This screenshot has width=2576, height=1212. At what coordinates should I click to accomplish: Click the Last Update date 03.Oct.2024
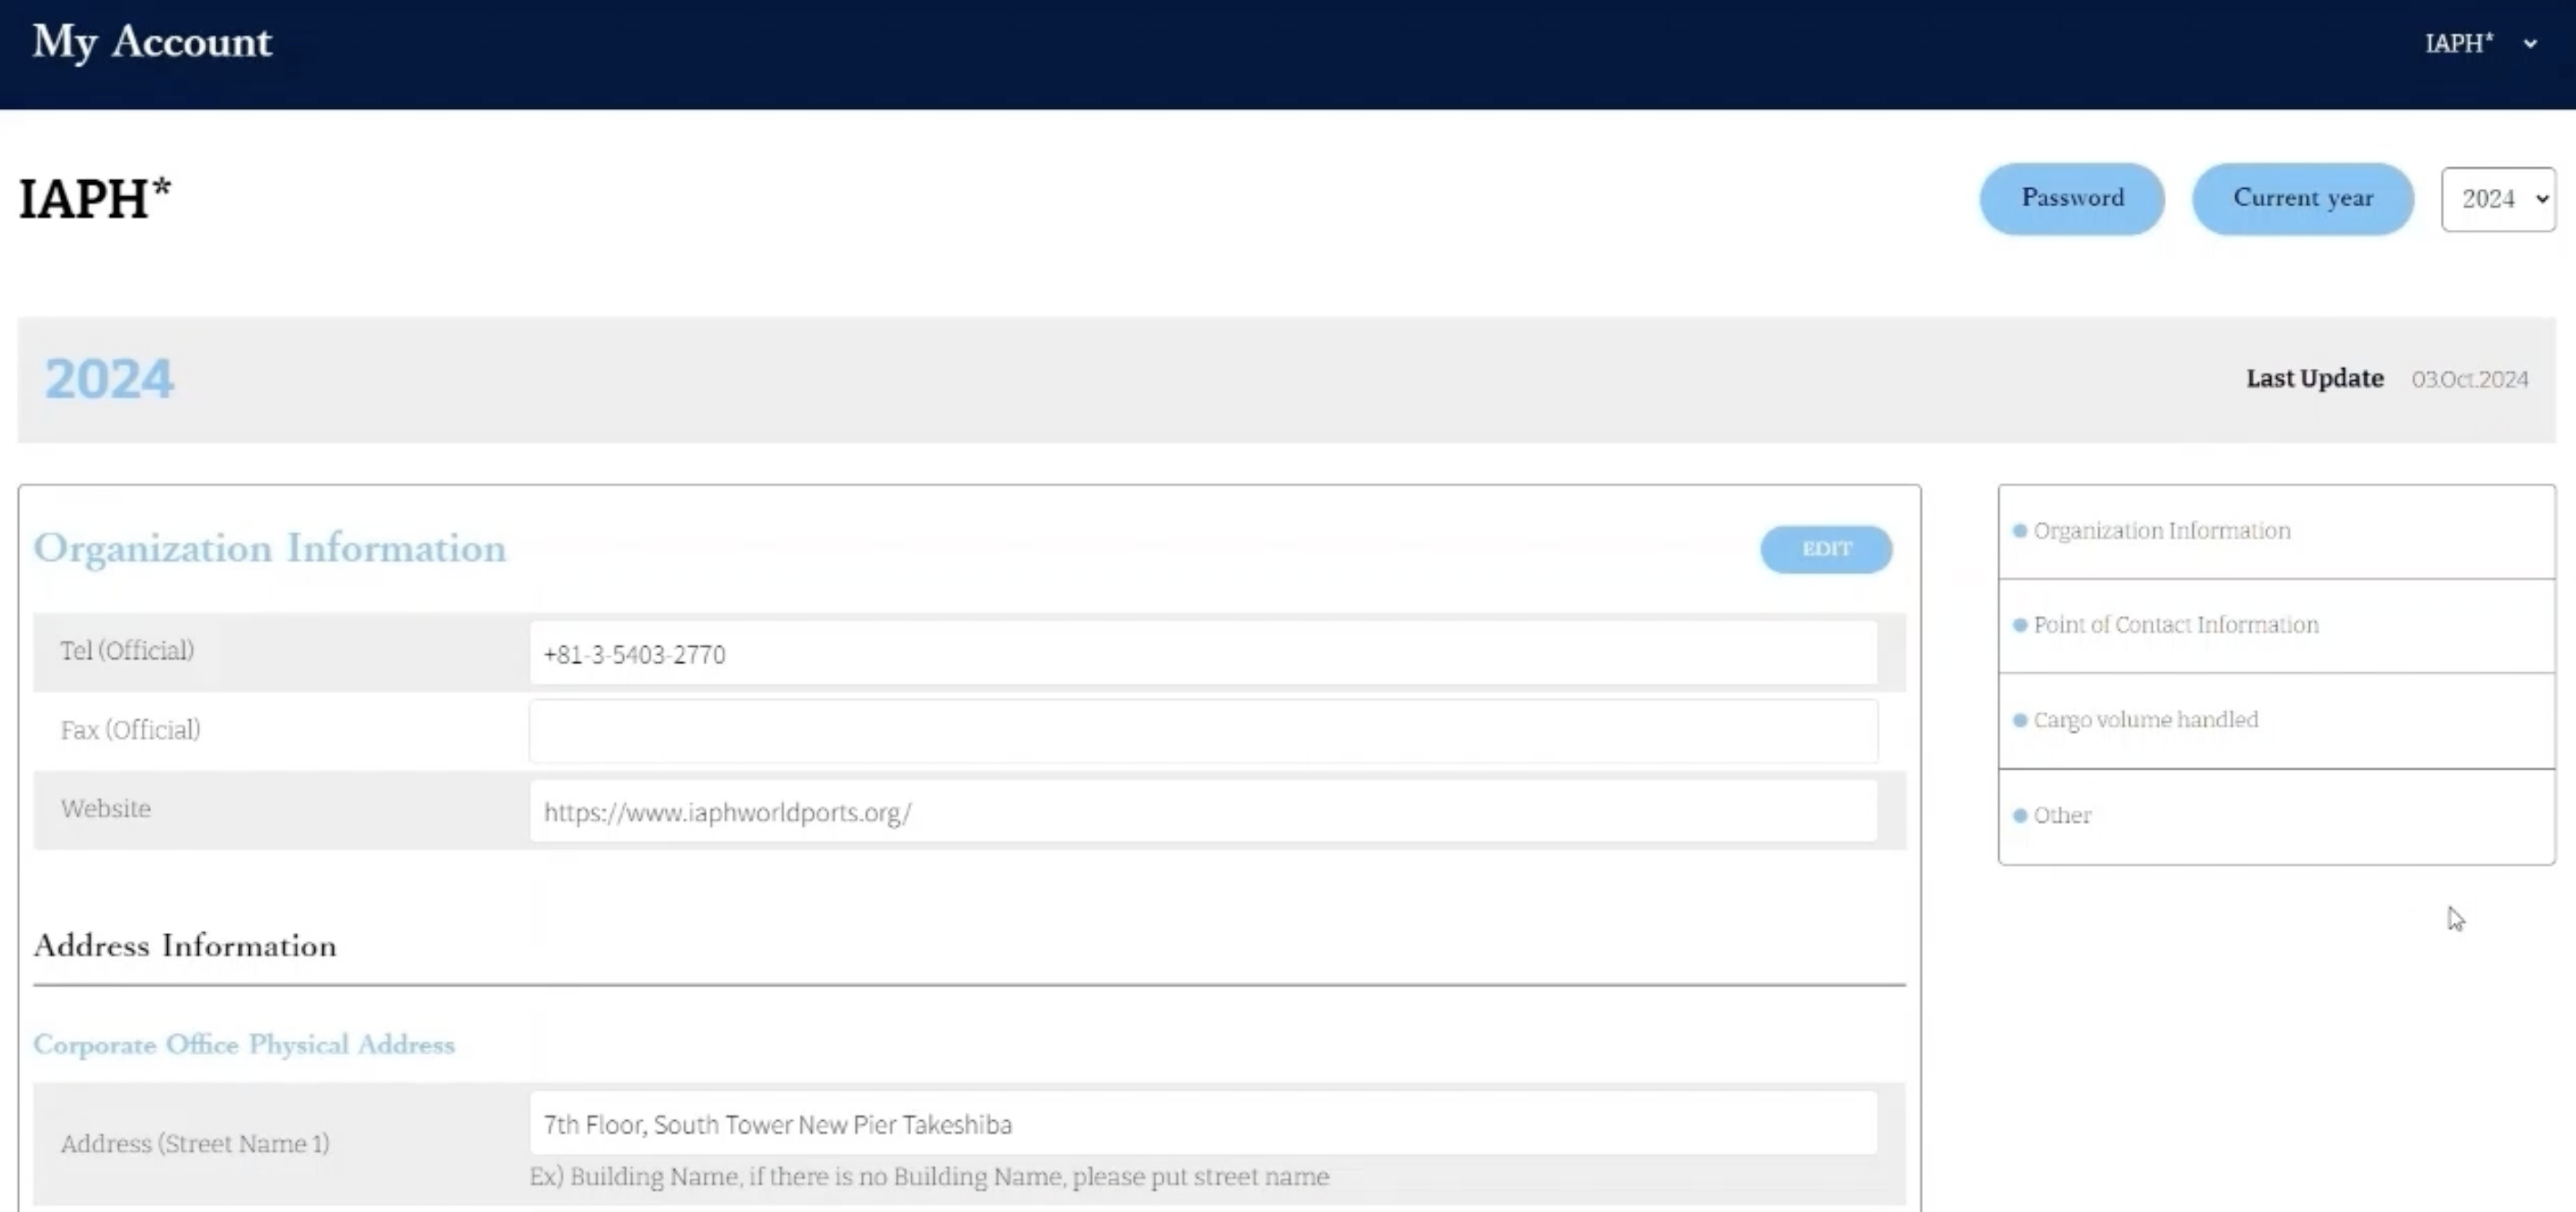(2469, 380)
